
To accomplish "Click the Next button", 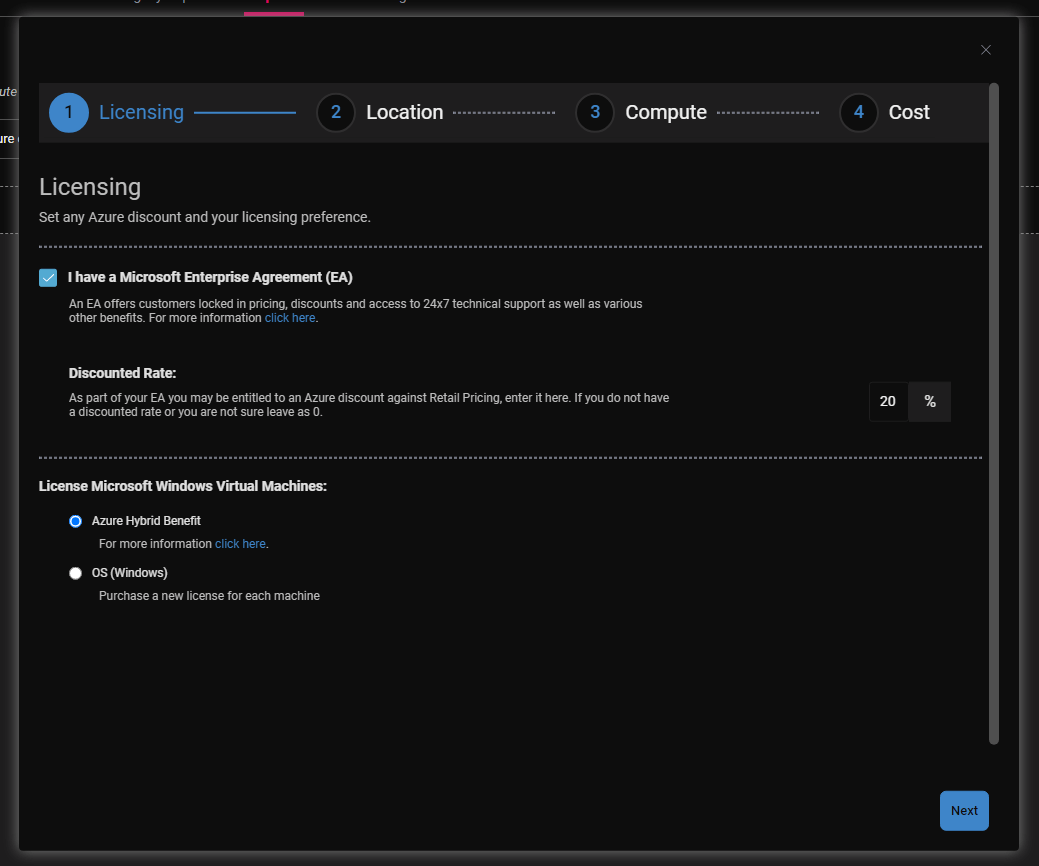I will pyautogui.click(x=964, y=810).
